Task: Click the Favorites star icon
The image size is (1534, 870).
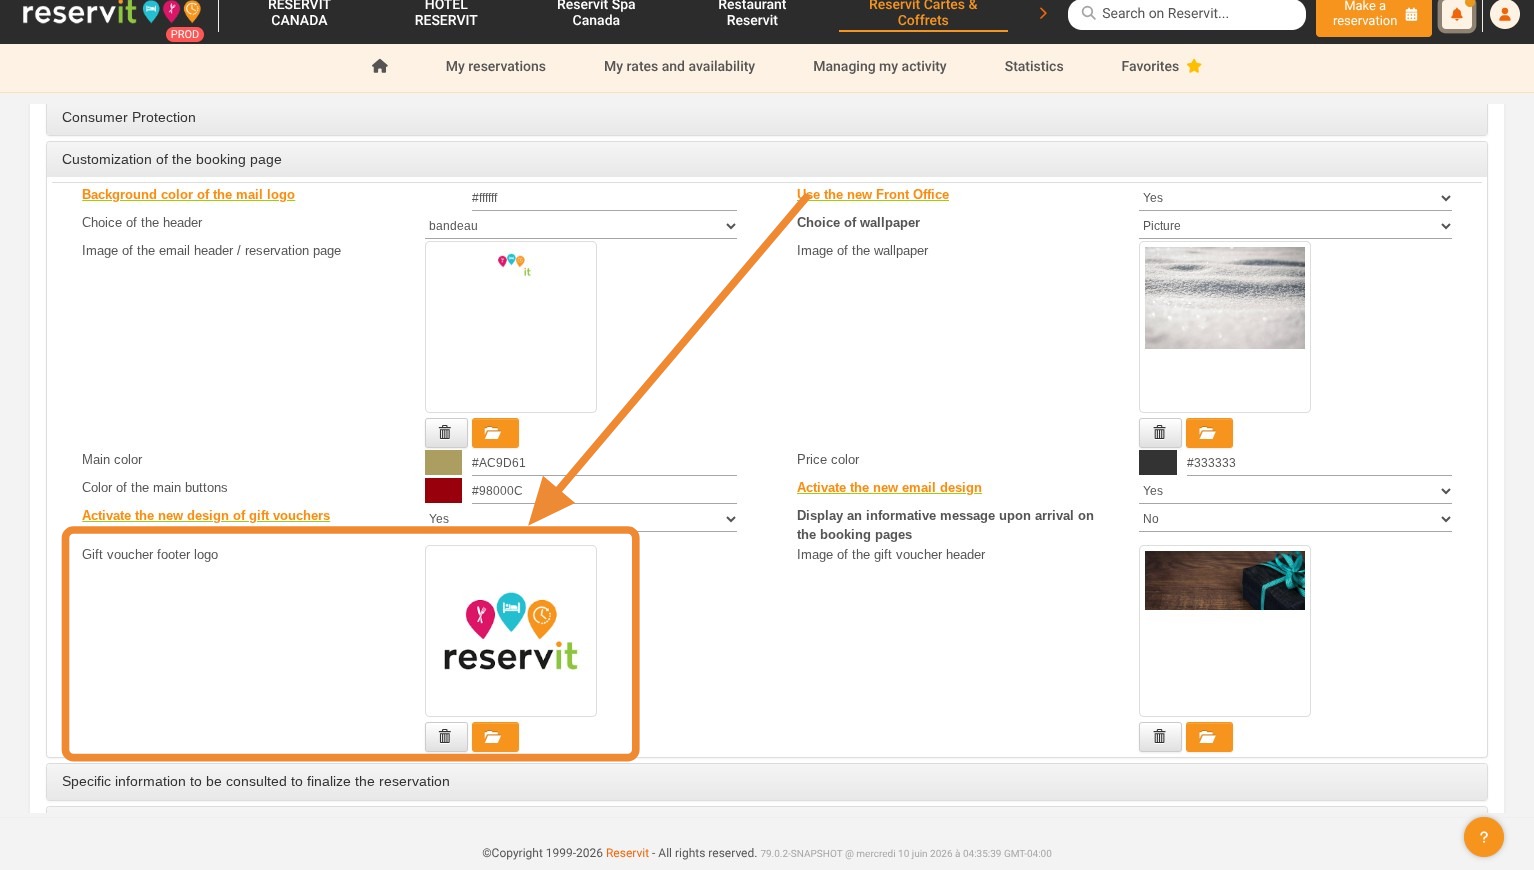Action: point(1194,66)
